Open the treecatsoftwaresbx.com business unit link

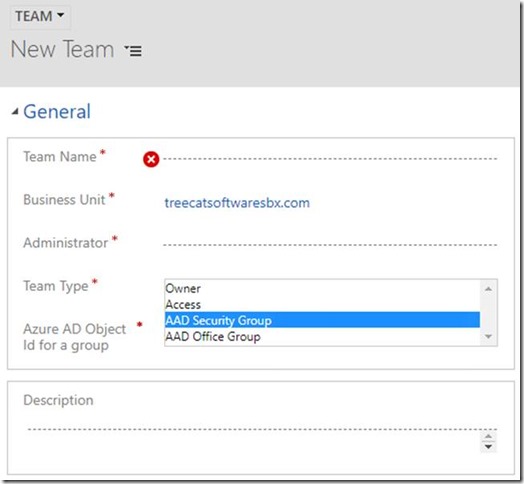coord(237,203)
